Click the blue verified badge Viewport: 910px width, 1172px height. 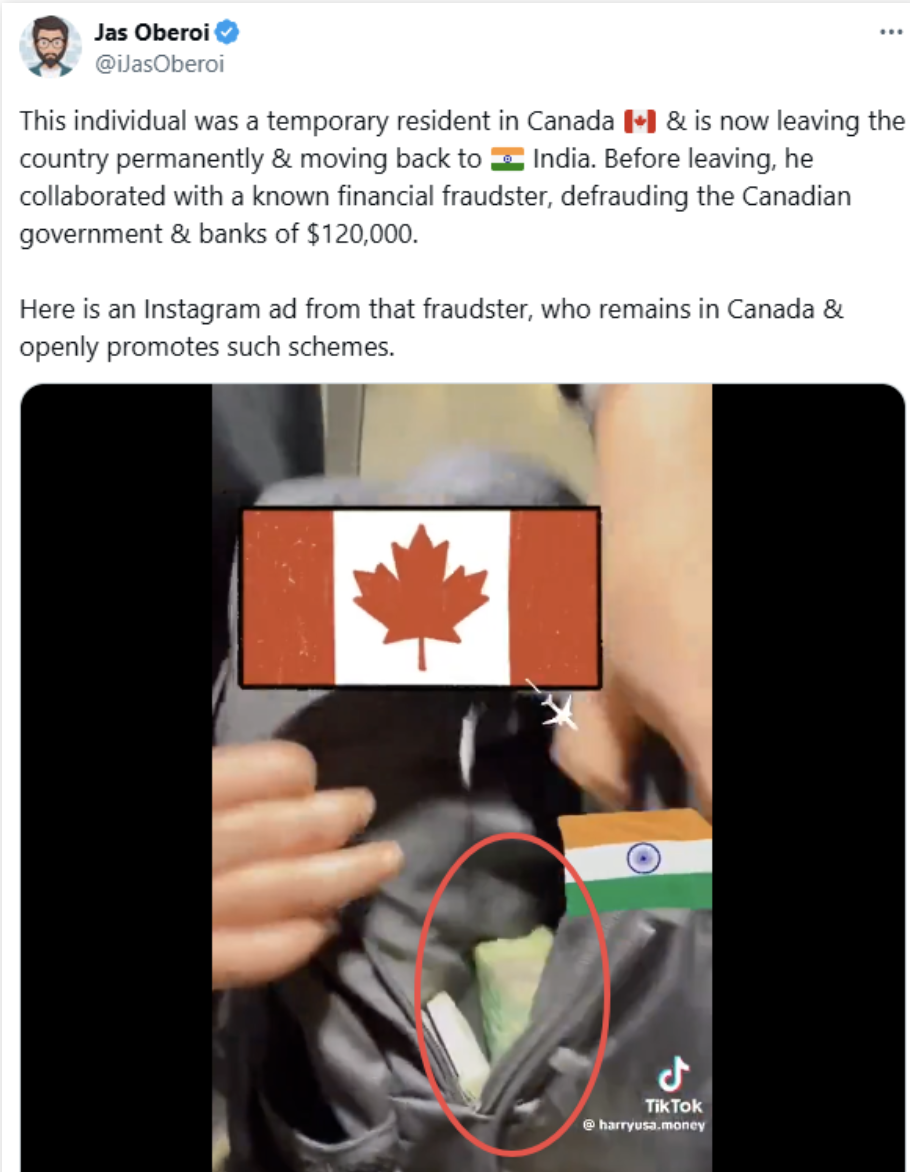pyautogui.click(x=227, y=32)
